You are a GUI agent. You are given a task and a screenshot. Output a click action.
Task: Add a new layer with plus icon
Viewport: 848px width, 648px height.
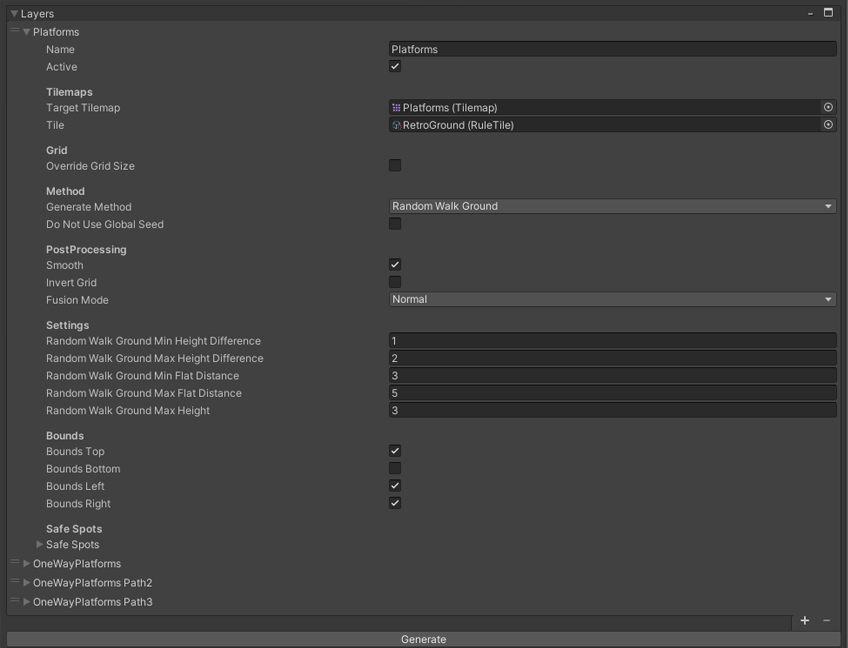tap(805, 621)
